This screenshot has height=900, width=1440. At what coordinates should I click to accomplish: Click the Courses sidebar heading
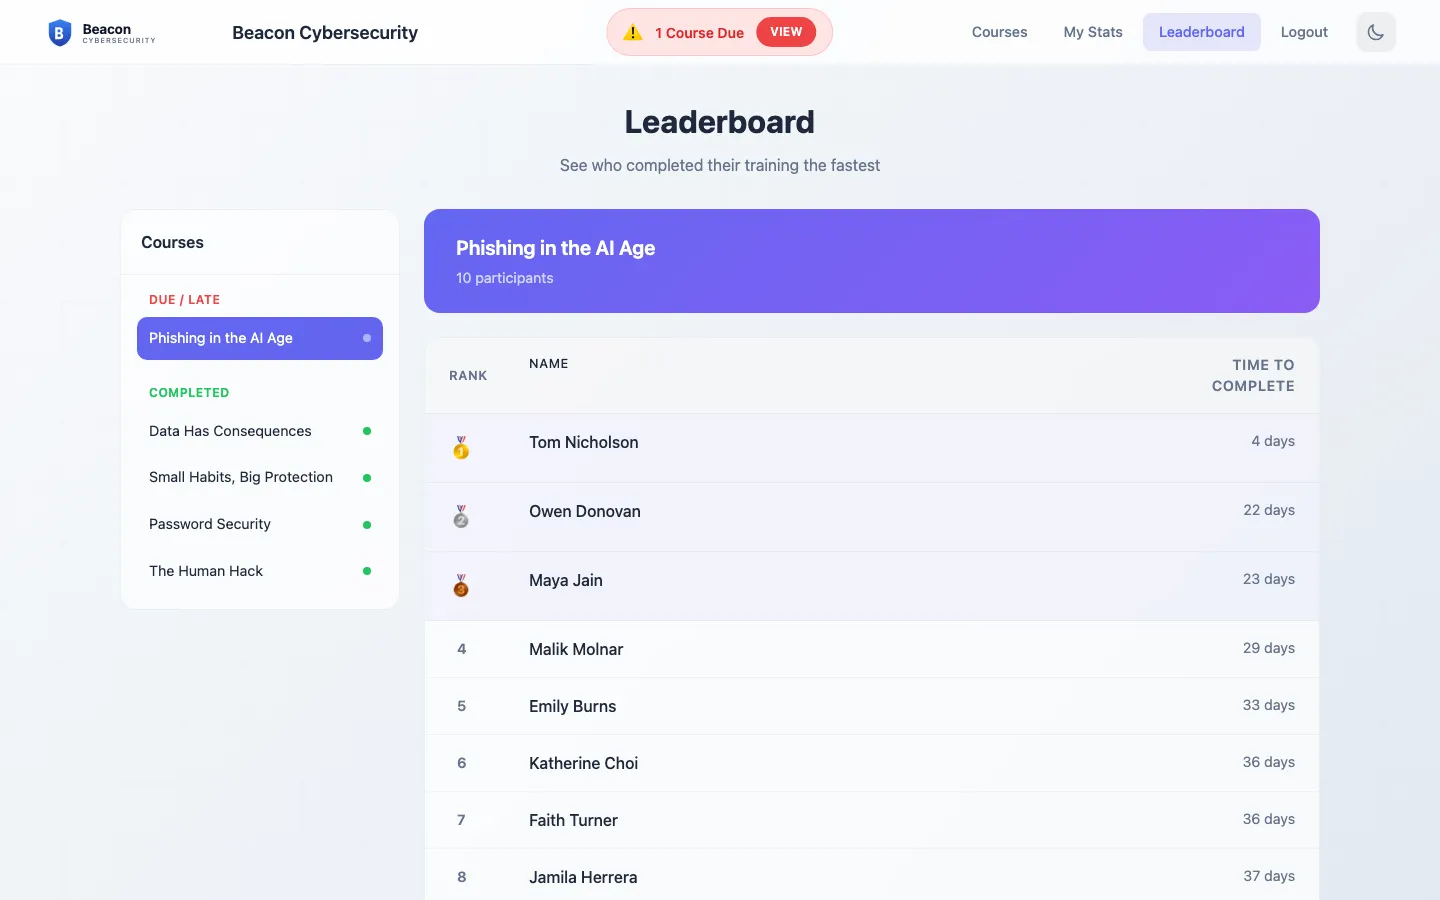[172, 243]
